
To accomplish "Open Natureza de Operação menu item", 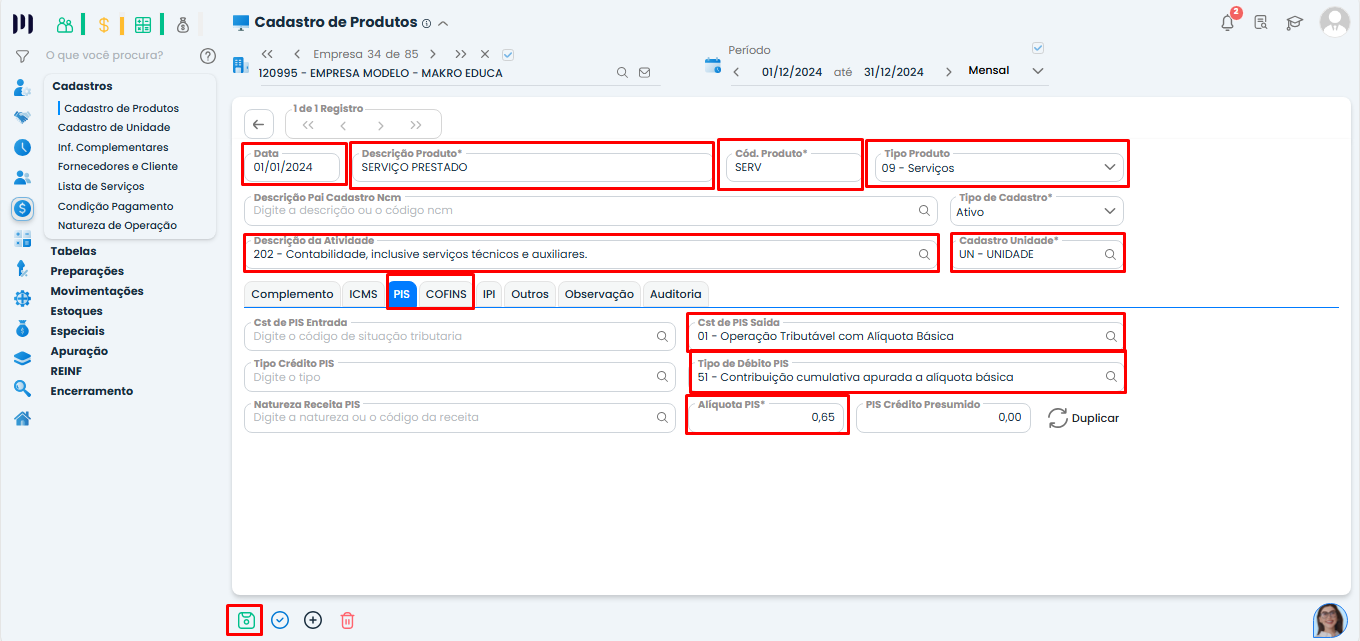I will (117, 226).
